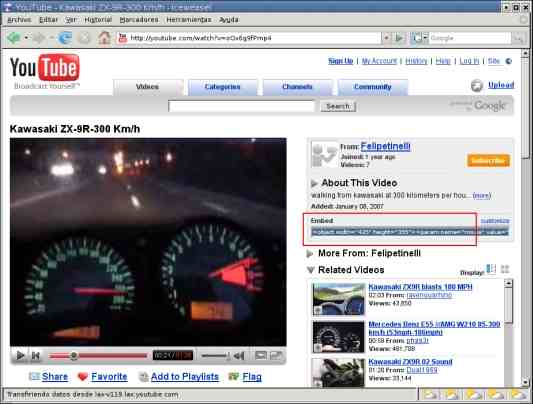Open the browser Home page icon

coord(104,38)
